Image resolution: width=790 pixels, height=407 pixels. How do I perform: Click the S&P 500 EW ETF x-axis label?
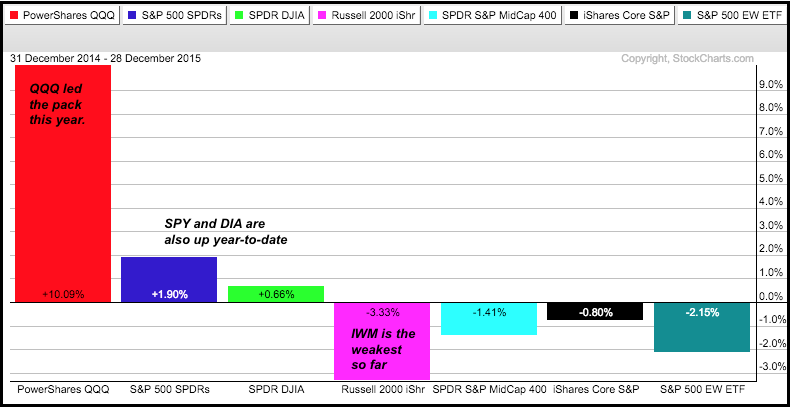[x=703, y=388]
